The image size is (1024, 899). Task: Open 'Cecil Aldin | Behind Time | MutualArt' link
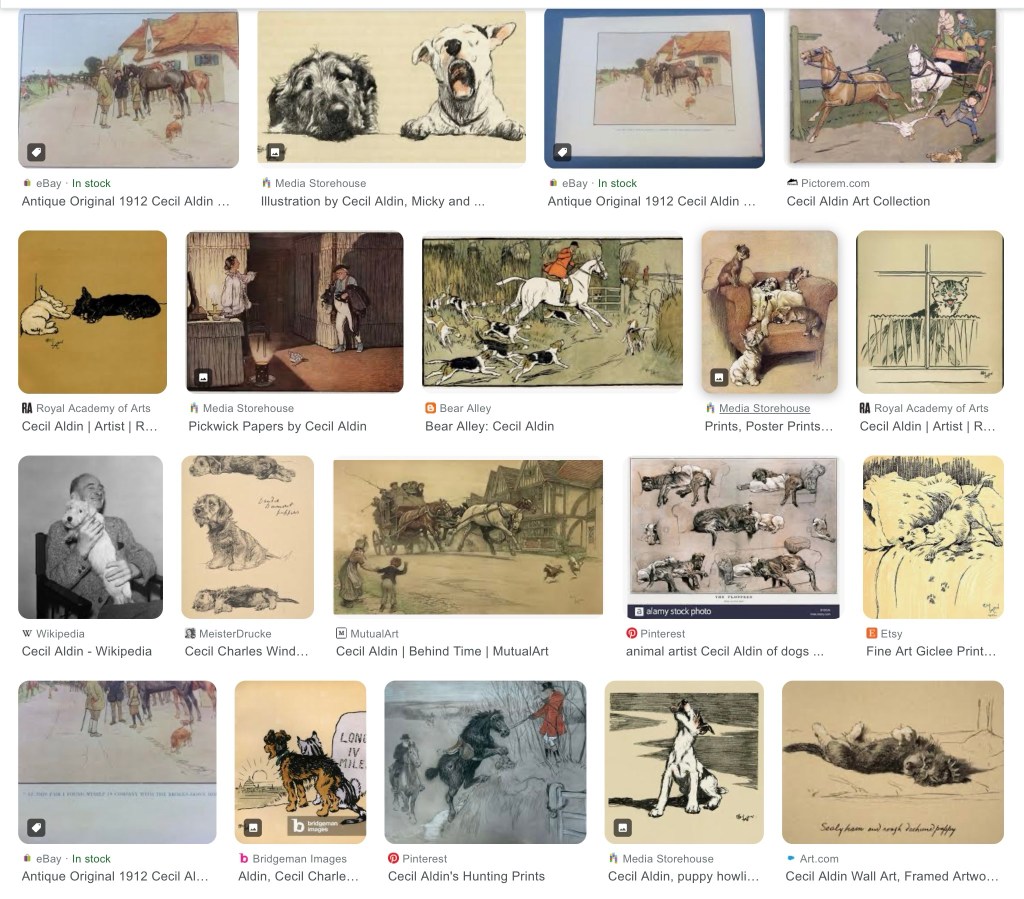[442, 651]
